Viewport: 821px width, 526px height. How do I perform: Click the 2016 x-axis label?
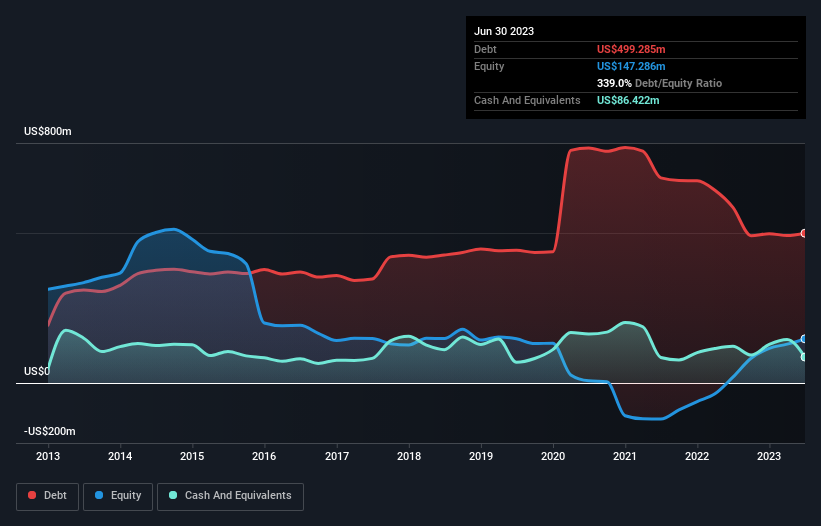pyautogui.click(x=264, y=456)
